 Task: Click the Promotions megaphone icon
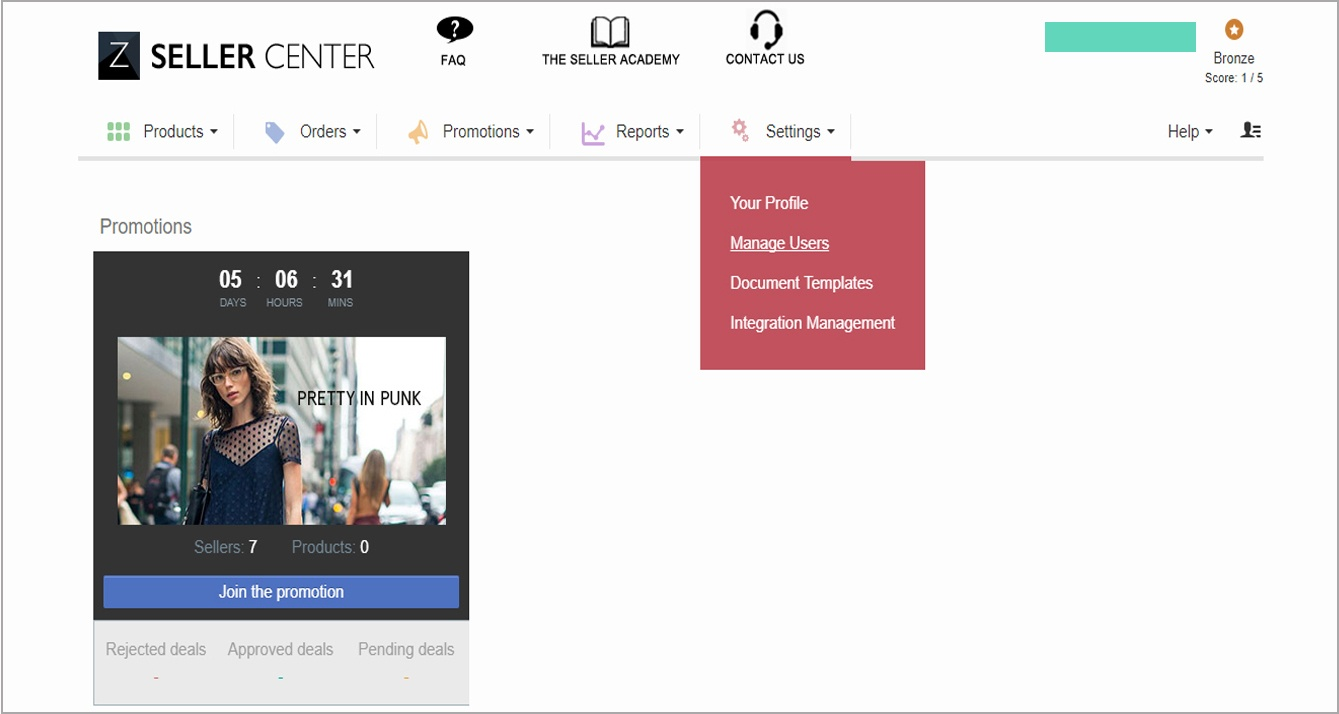point(418,132)
